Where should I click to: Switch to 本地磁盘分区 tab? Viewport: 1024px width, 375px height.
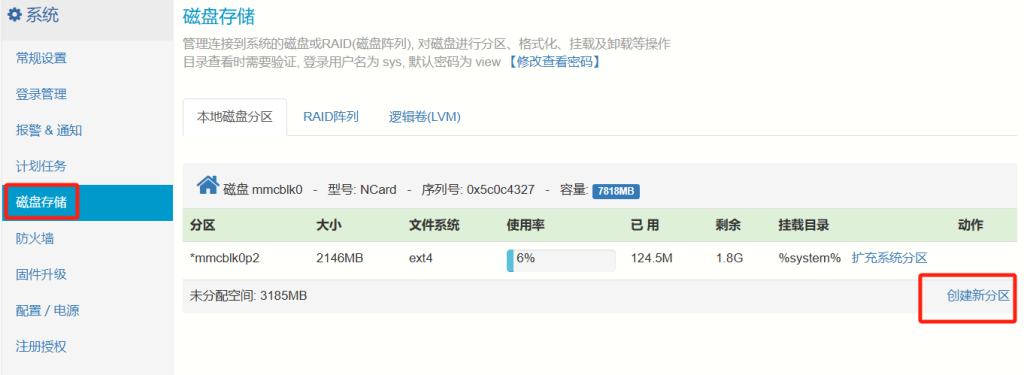pyautogui.click(x=235, y=117)
